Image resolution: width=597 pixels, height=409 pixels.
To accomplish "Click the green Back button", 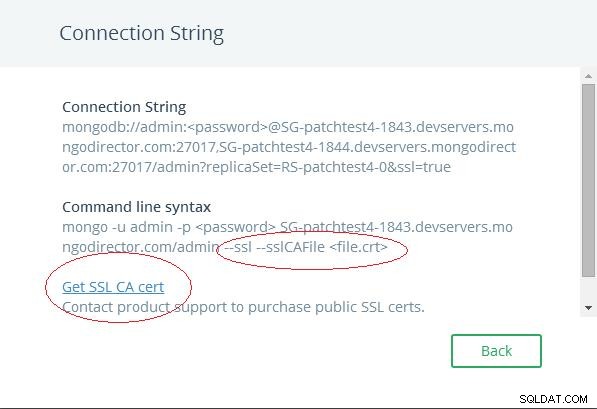I will pos(496,351).
